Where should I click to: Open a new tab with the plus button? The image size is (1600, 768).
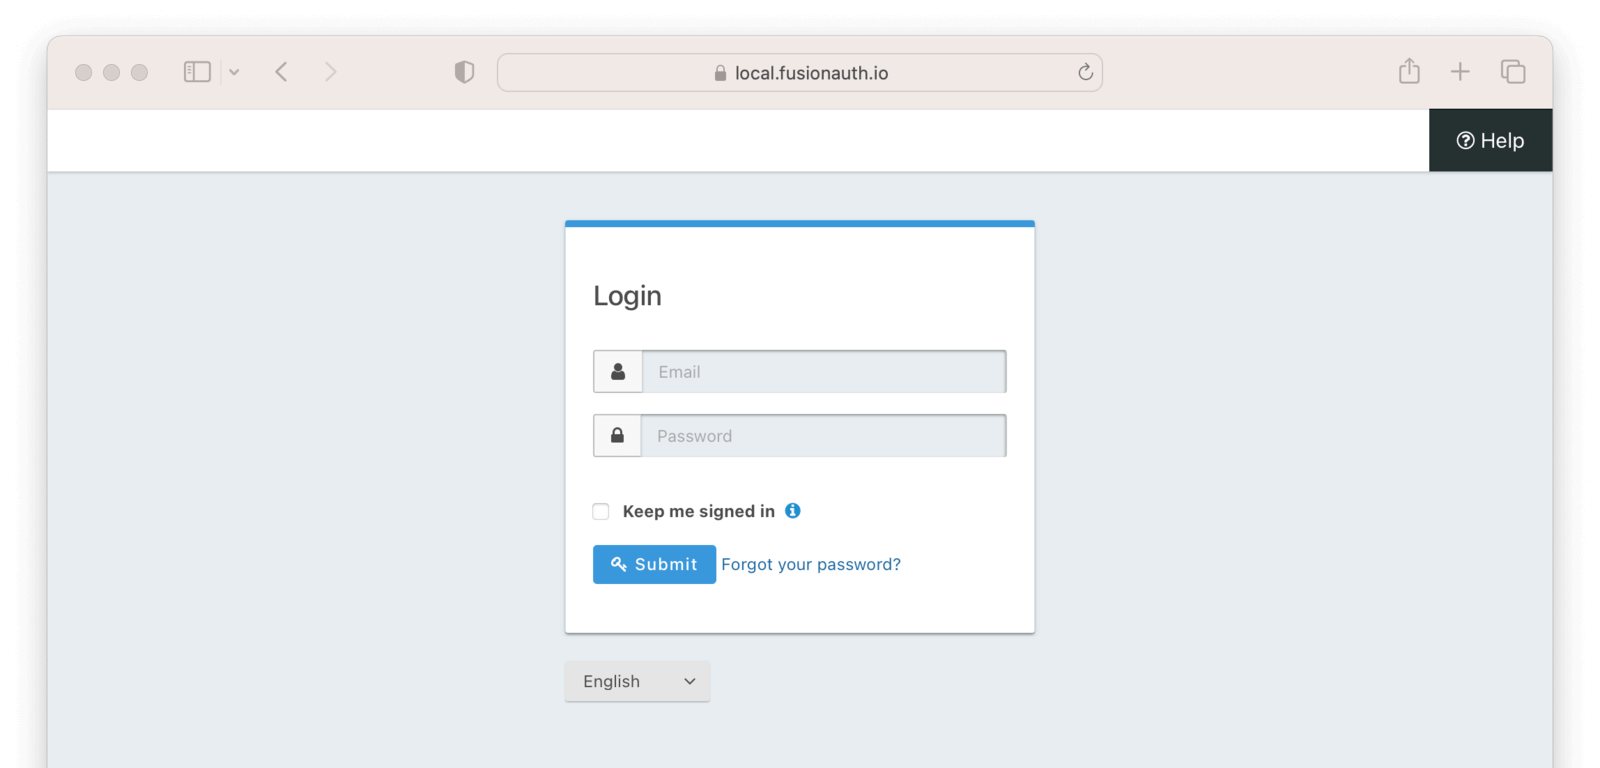(1461, 71)
